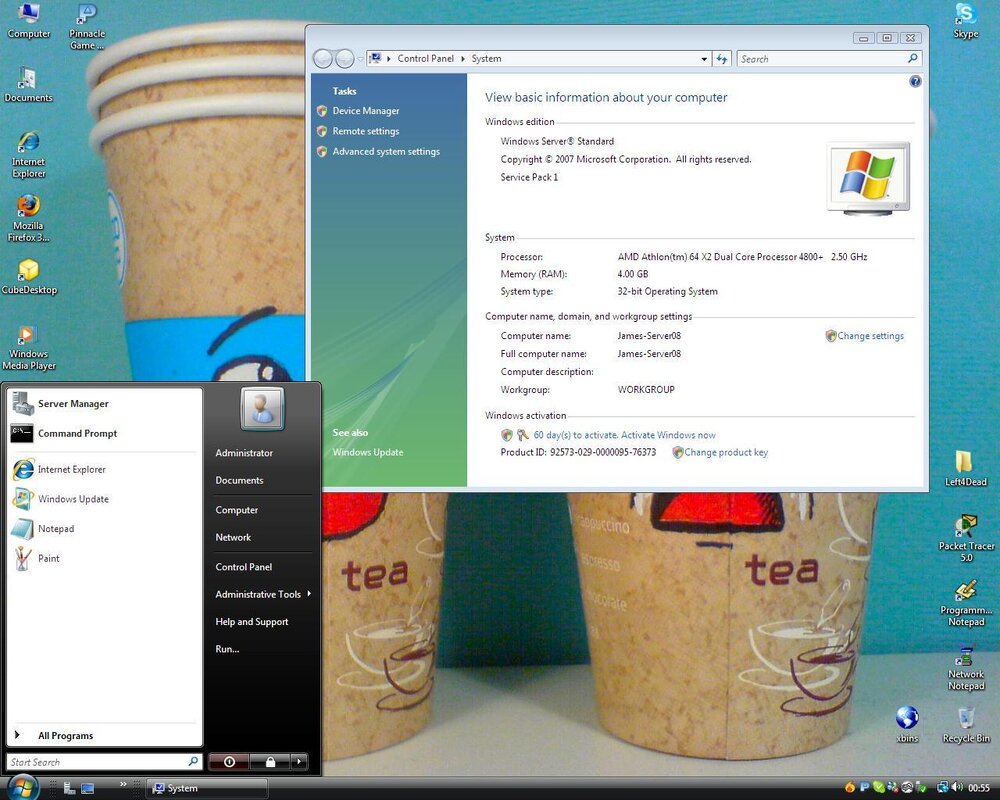Viewport: 1000px width, 800px height.
Task: Click Run... in Start menu
Action: [227, 649]
